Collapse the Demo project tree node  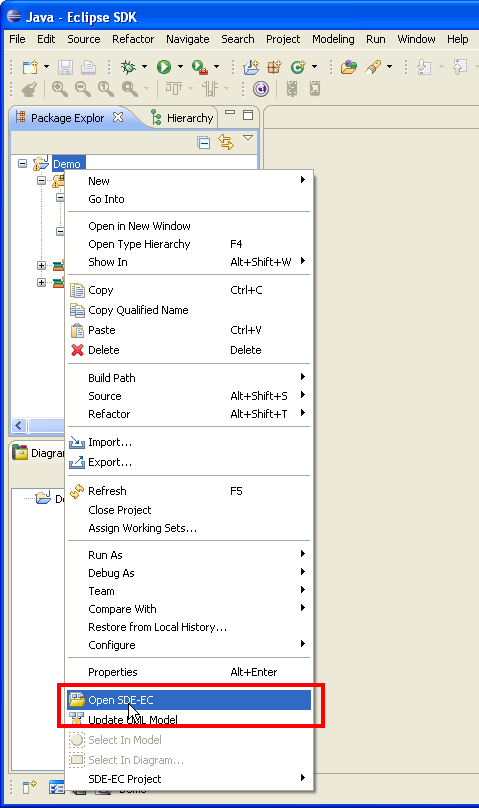pos(22,163)
